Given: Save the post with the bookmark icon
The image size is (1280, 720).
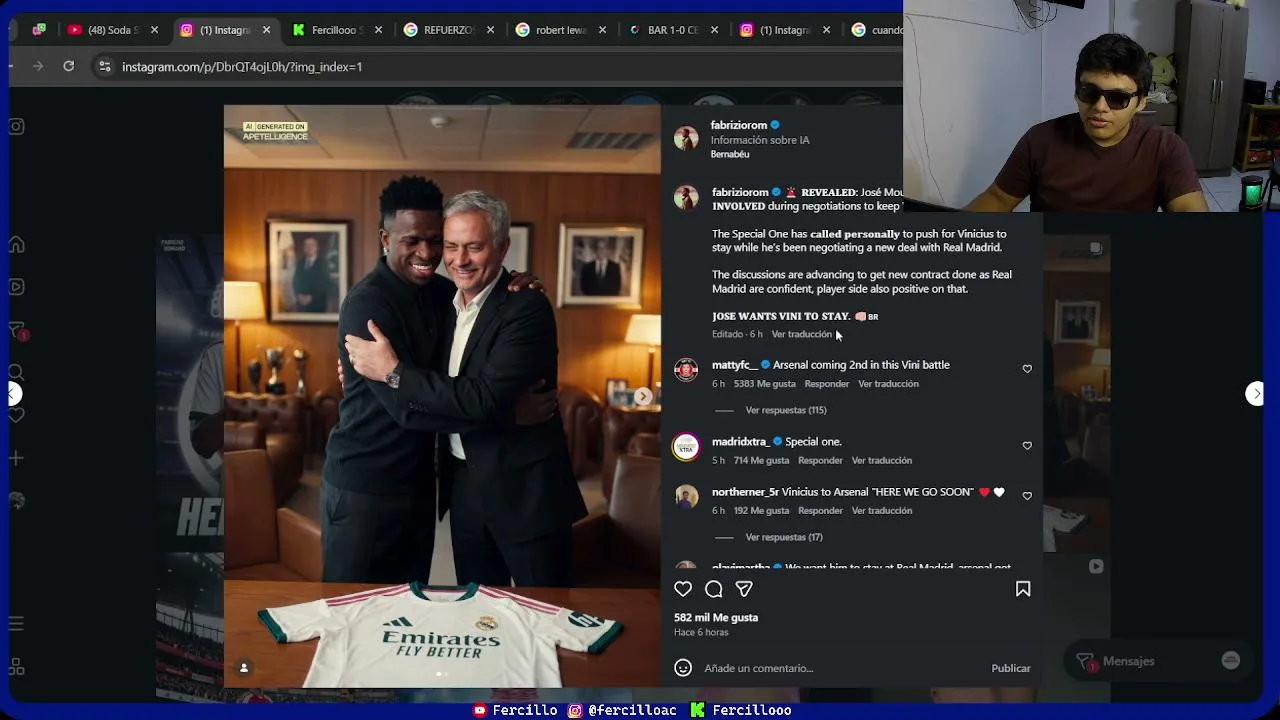Looking at the screenshot, I should (x=1023, y=589).
